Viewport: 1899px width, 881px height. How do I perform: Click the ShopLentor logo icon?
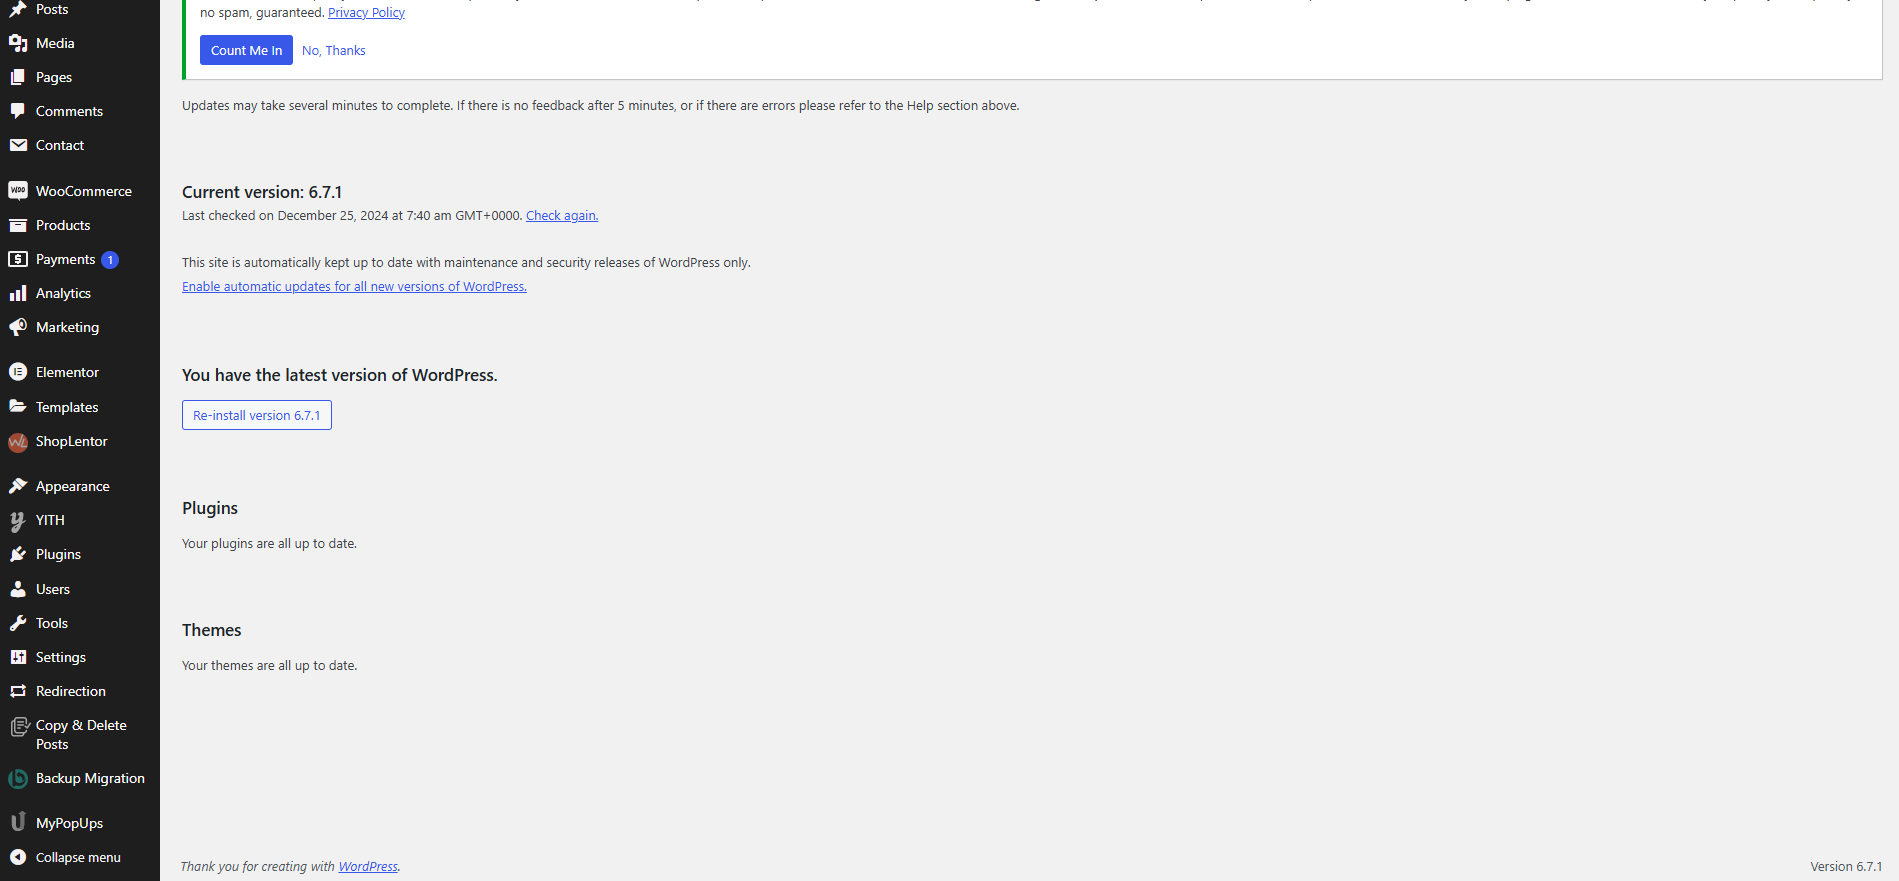[18, 442]
